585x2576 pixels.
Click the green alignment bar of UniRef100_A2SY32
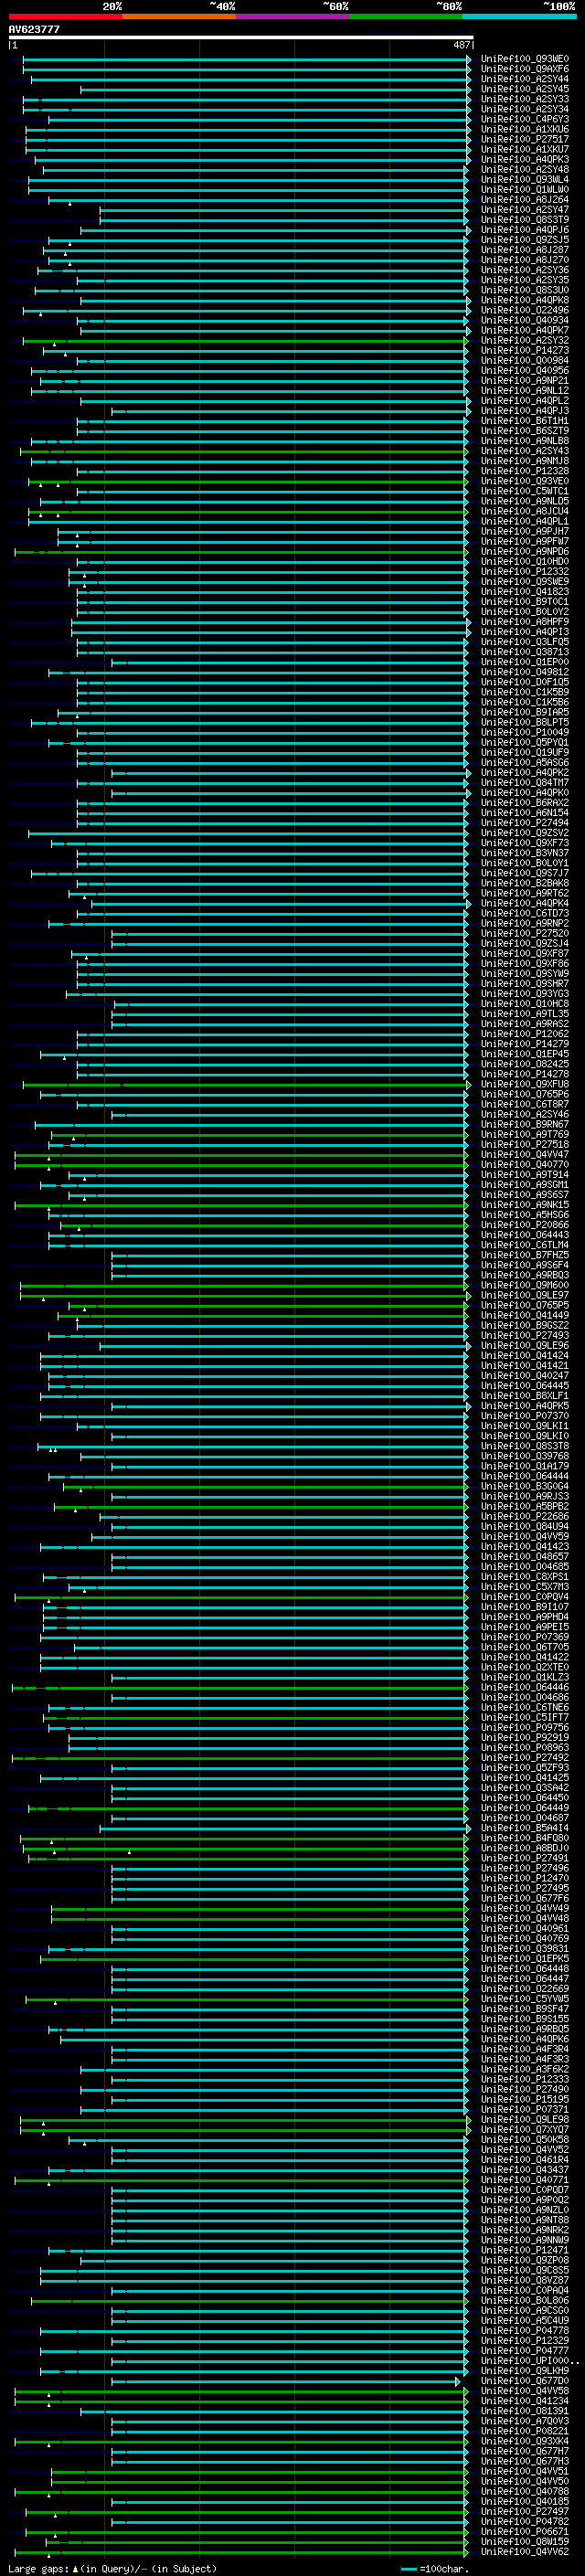[x=244, y=341]
